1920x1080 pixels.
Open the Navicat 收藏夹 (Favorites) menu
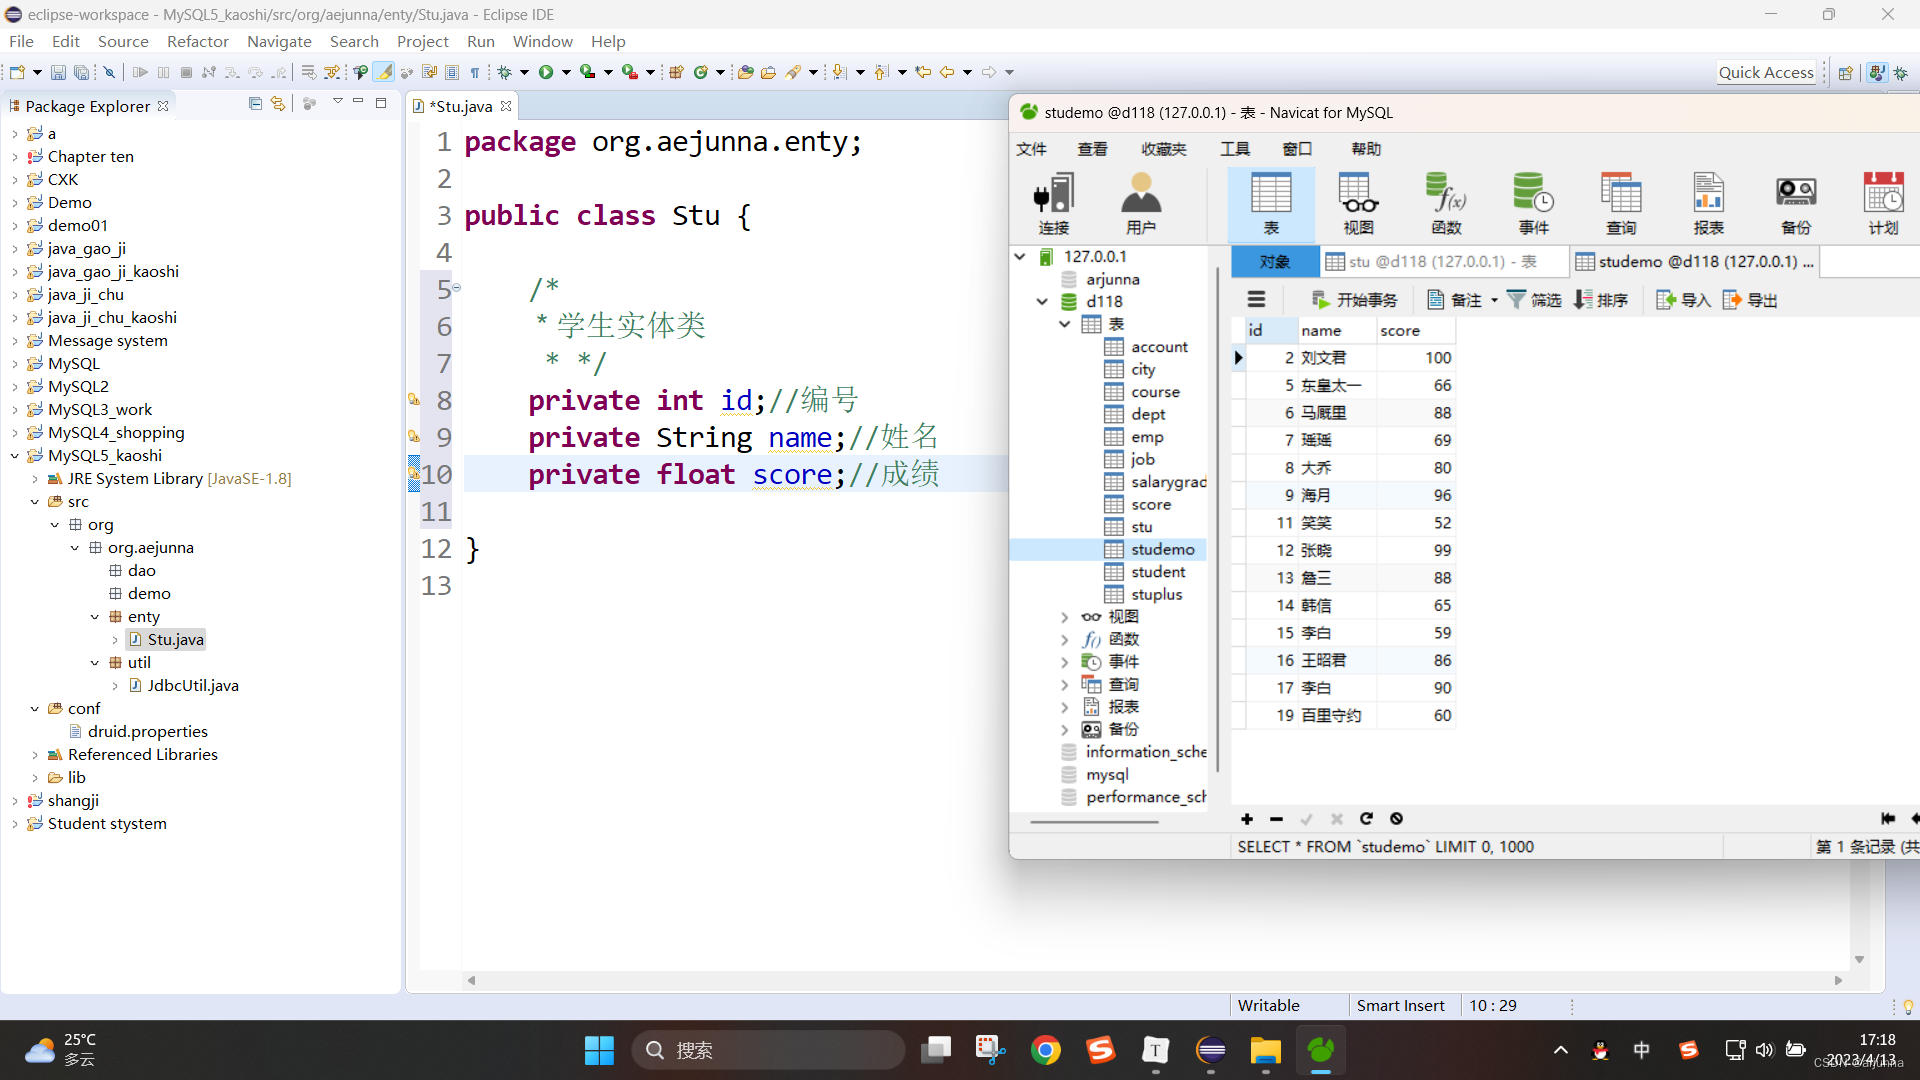click(1164, 148)
